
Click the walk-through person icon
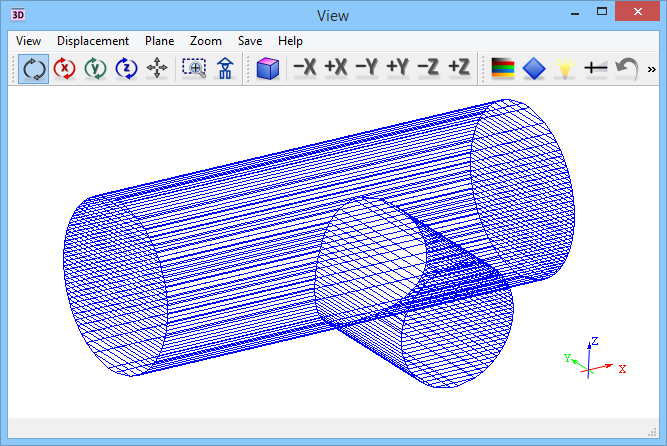pos(225,68)
